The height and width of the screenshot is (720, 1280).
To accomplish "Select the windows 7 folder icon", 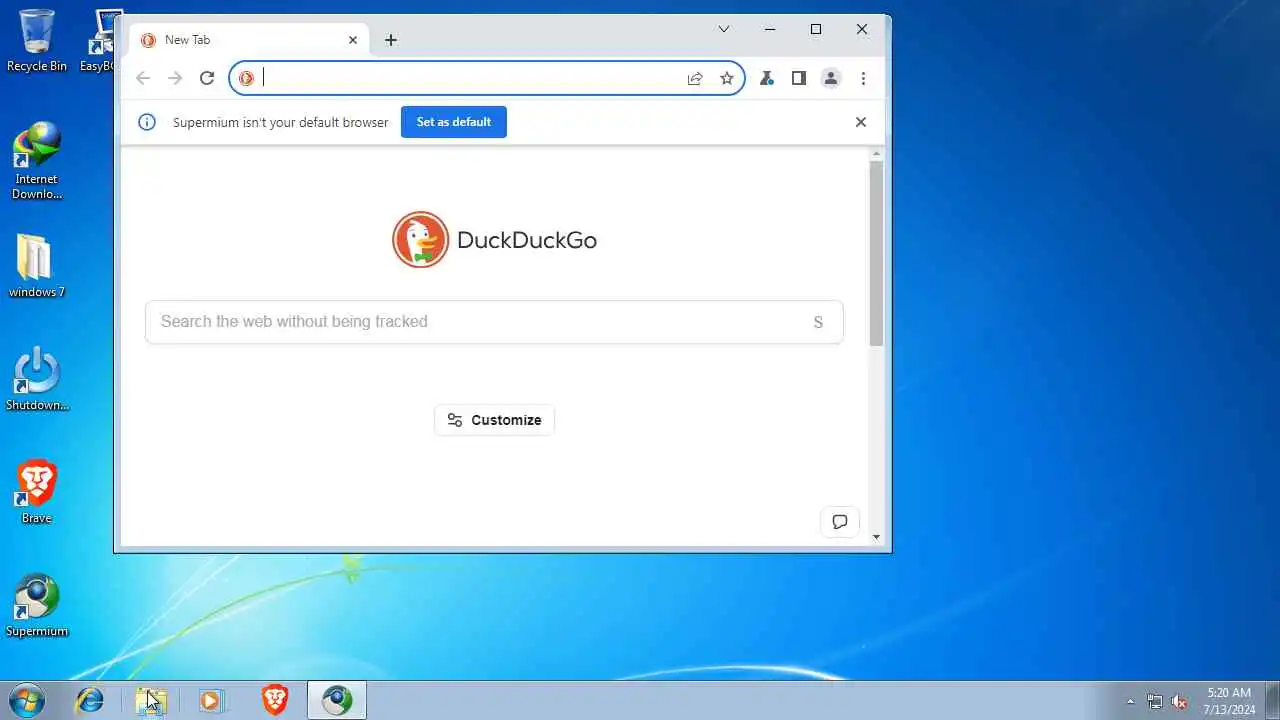I will click(37, 267).
